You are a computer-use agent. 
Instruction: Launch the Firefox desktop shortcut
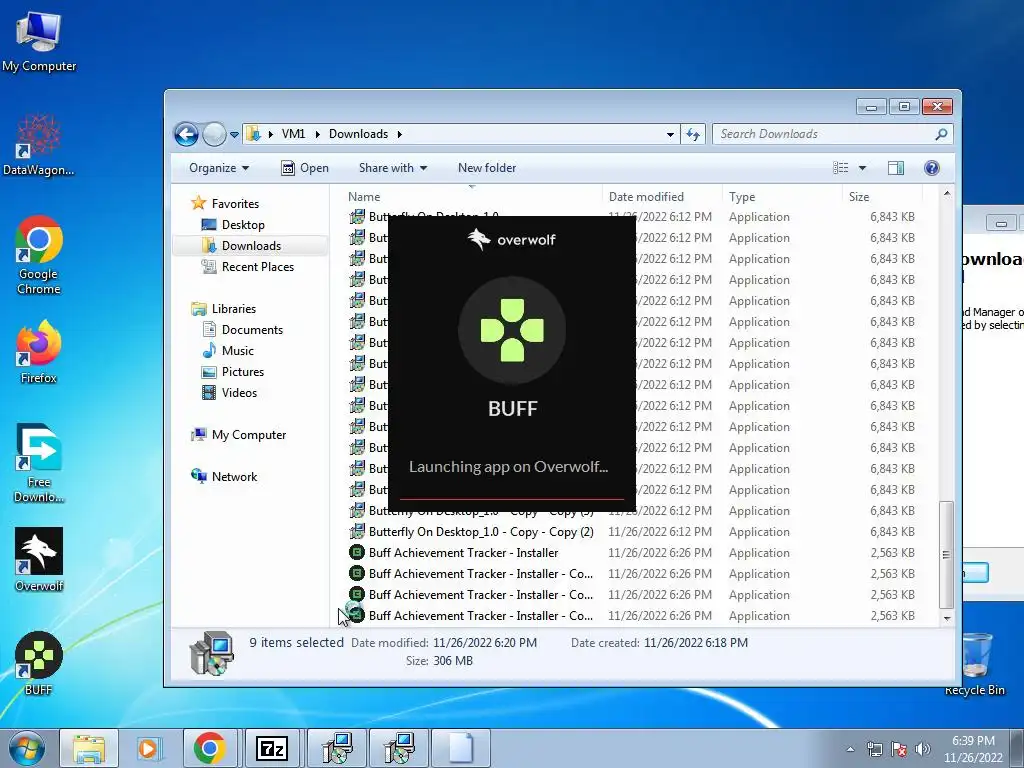39,351
